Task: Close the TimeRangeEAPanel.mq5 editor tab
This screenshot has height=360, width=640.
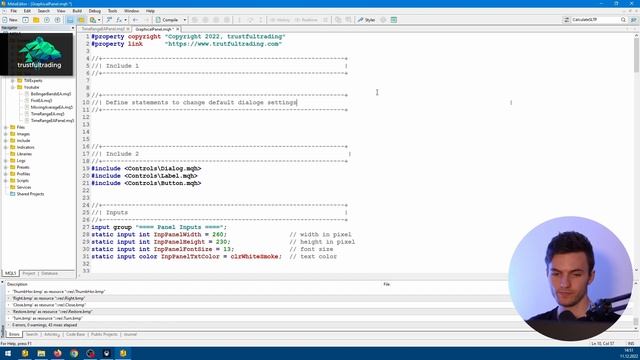Action: tap(128, 29)
